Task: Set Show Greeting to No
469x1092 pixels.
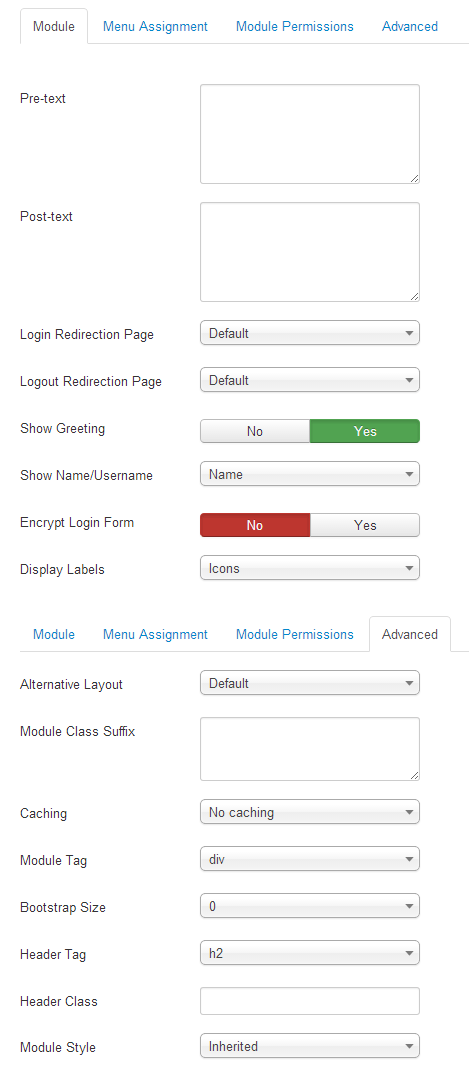Action: (254, 431)
